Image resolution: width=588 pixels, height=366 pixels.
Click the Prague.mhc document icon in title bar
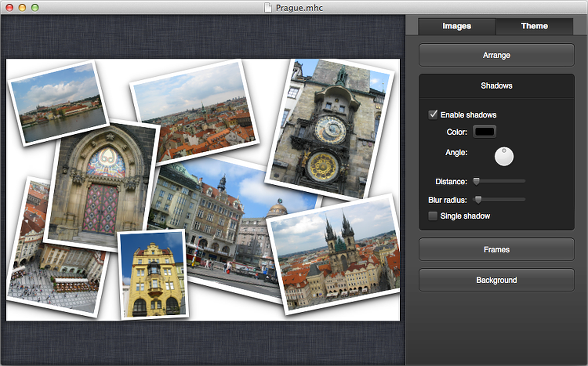point(268,8)
